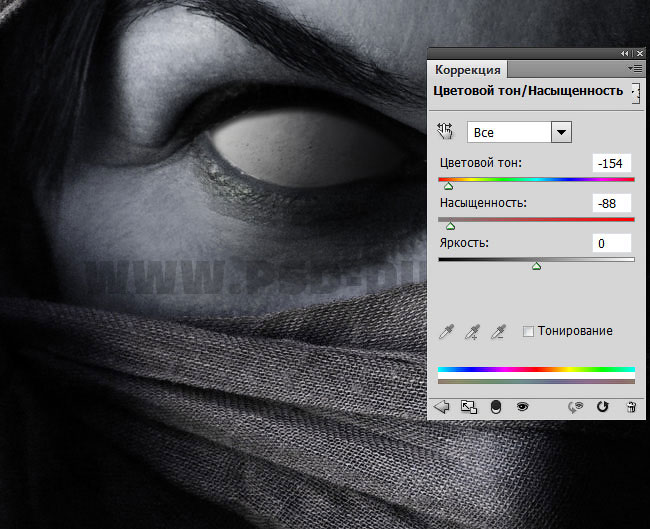Screen dimensions: 650x529
Task: Collapse panel with double arrow icon
Action: point(625,53)
